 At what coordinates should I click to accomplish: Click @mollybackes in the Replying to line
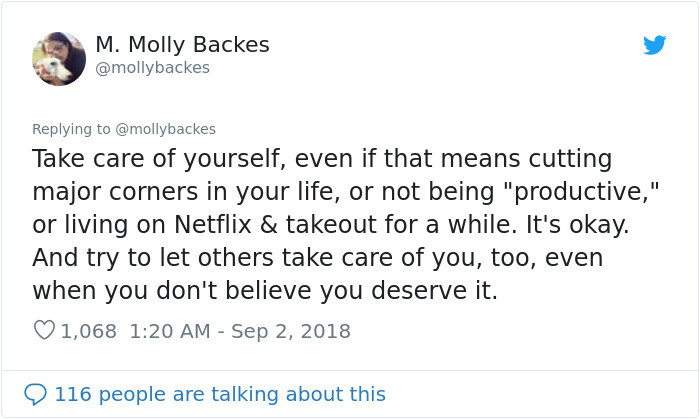click(x=168, y=129)
